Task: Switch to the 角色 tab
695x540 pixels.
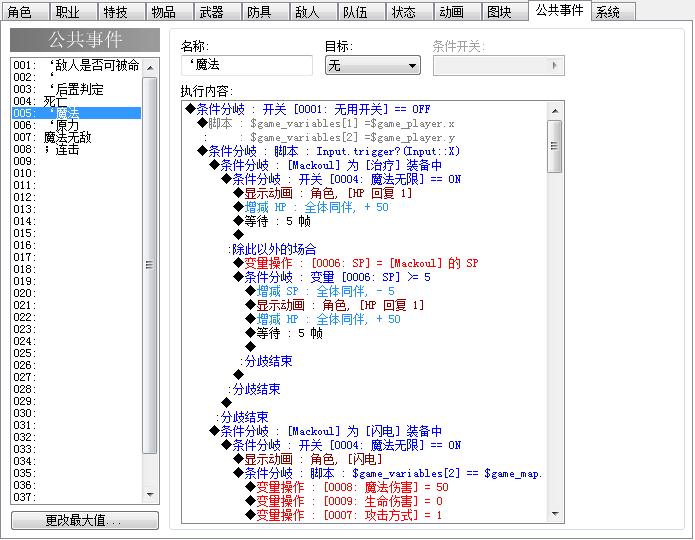Action: pos(24,12)
